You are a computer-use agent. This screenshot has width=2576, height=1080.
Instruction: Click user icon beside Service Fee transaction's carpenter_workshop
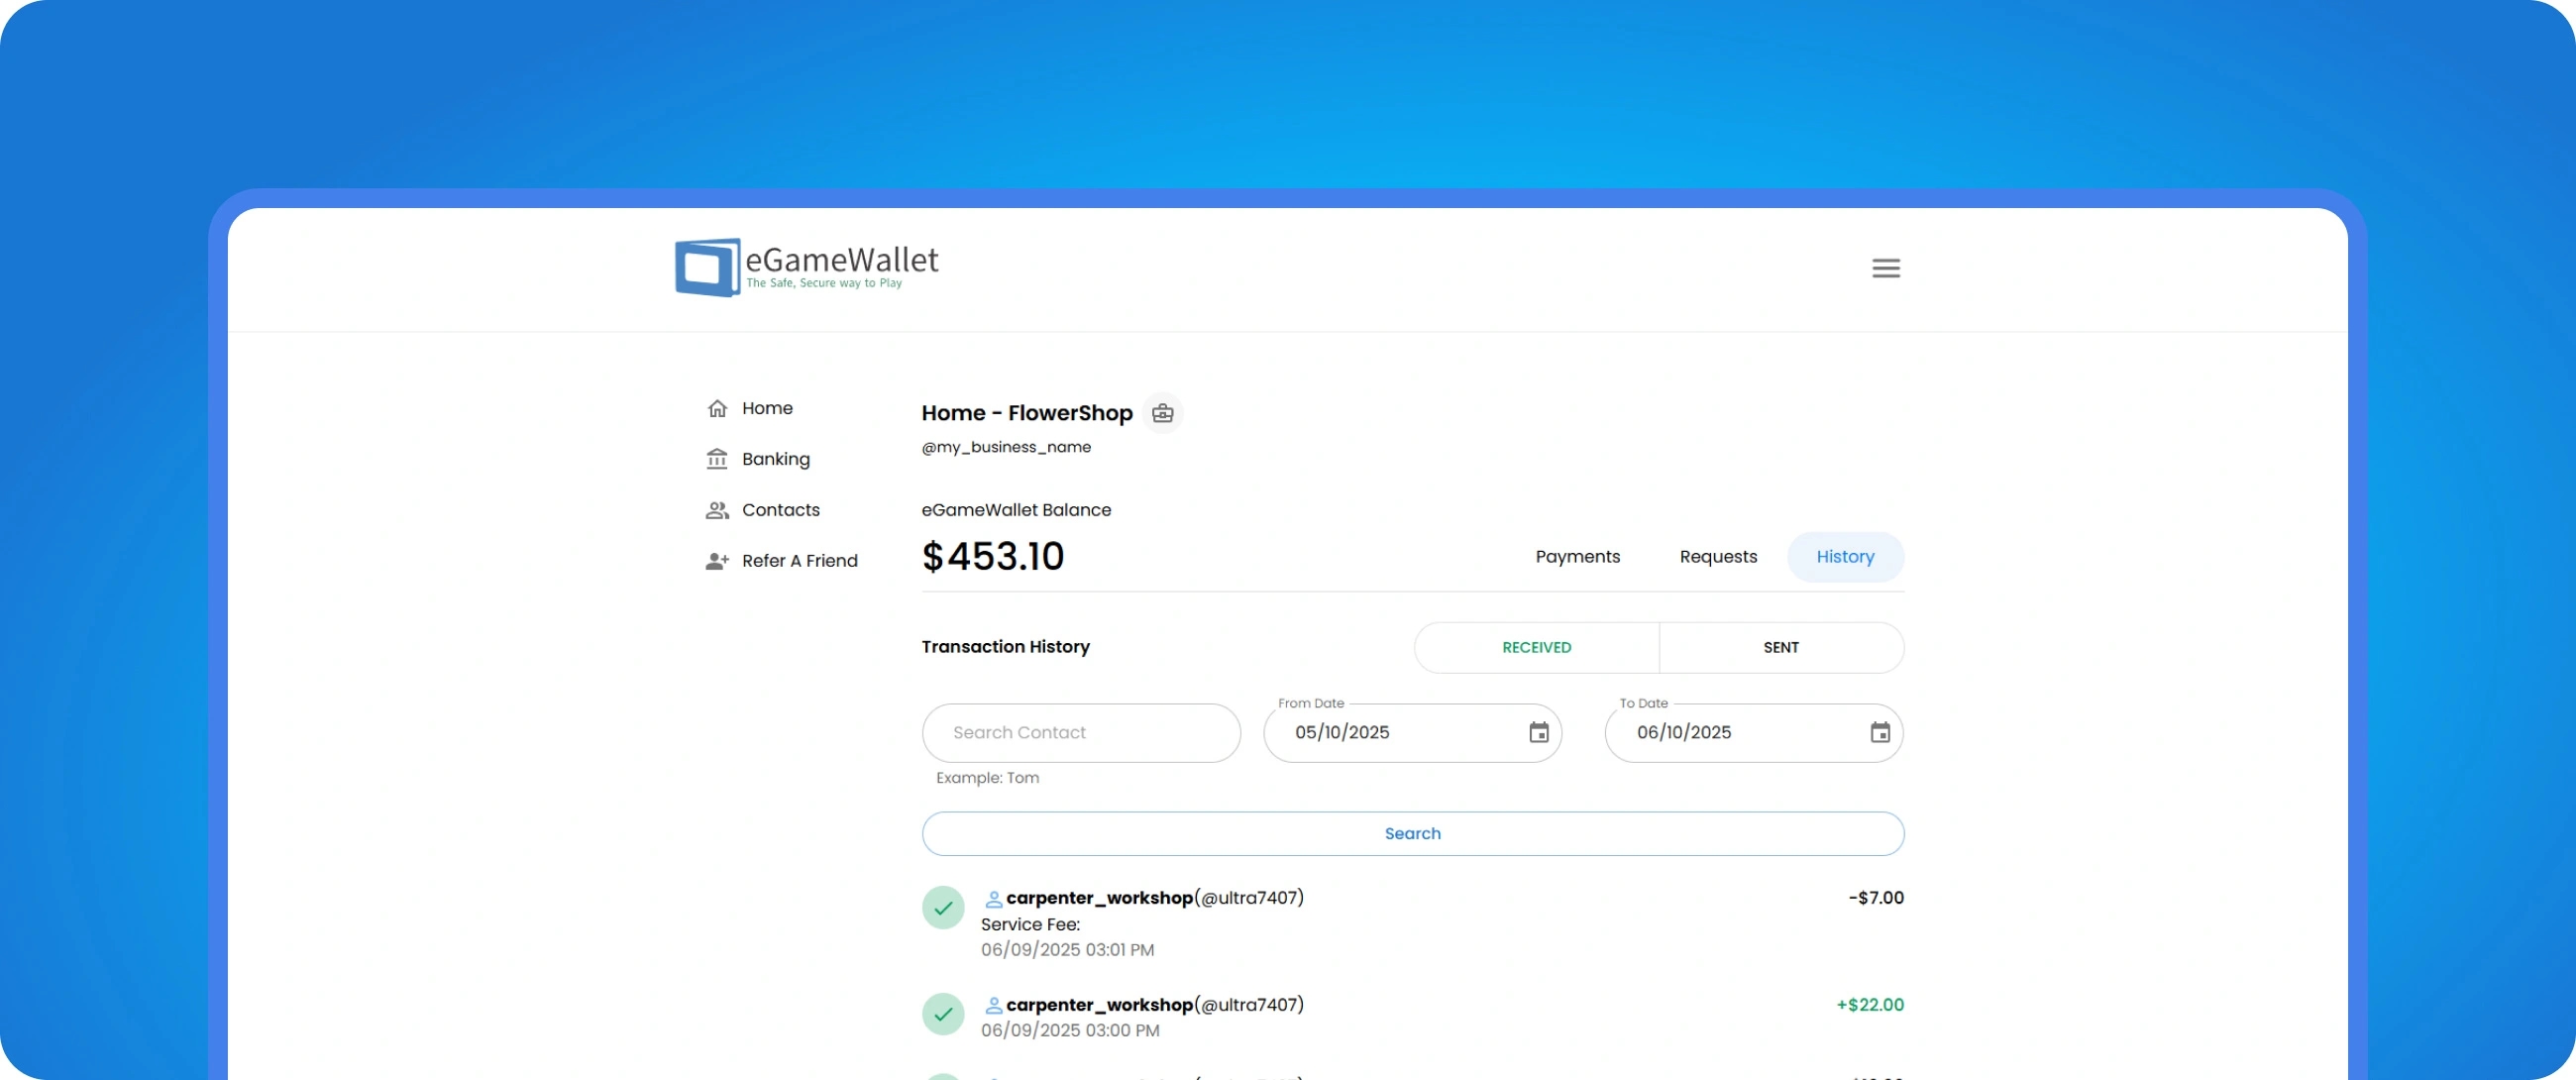993,899
